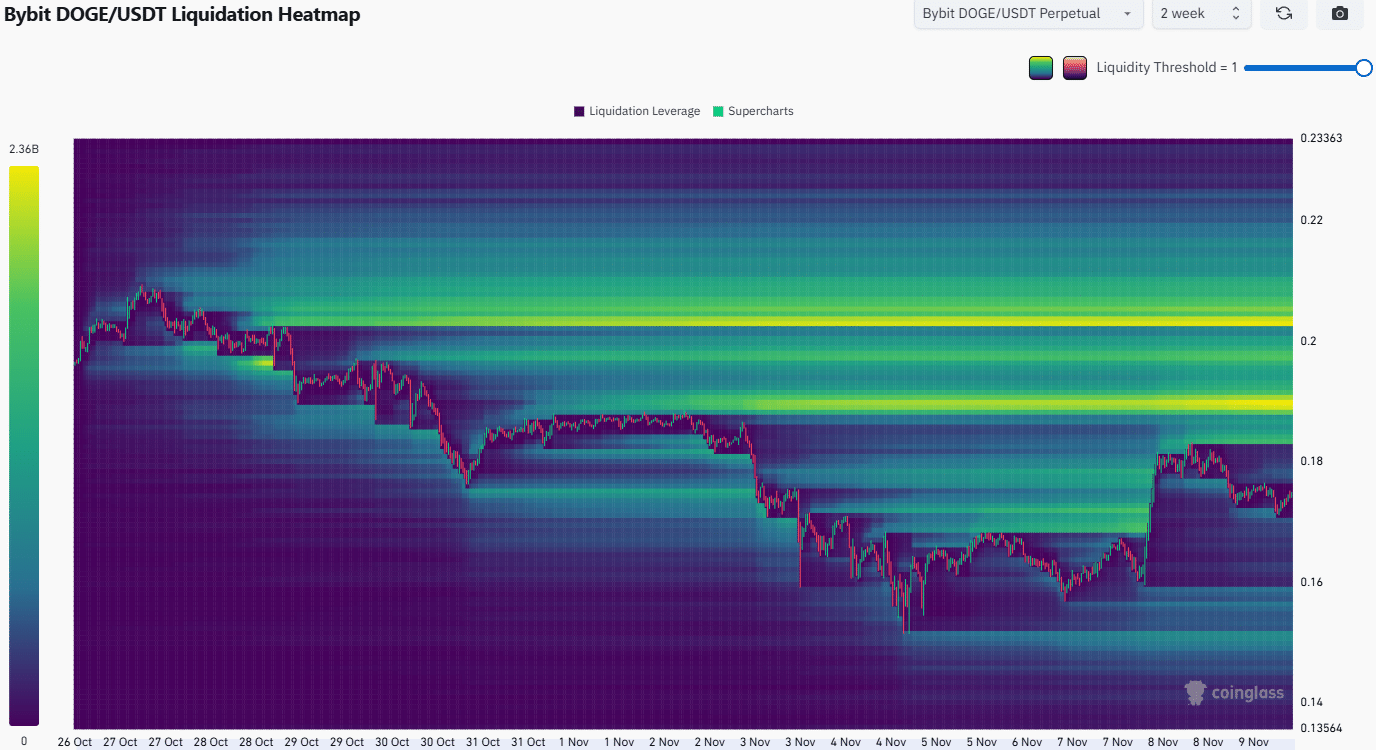1376x750 pixels.
Task: Select the pink-red heatmap colormap
Action: tap(1074, 67)
